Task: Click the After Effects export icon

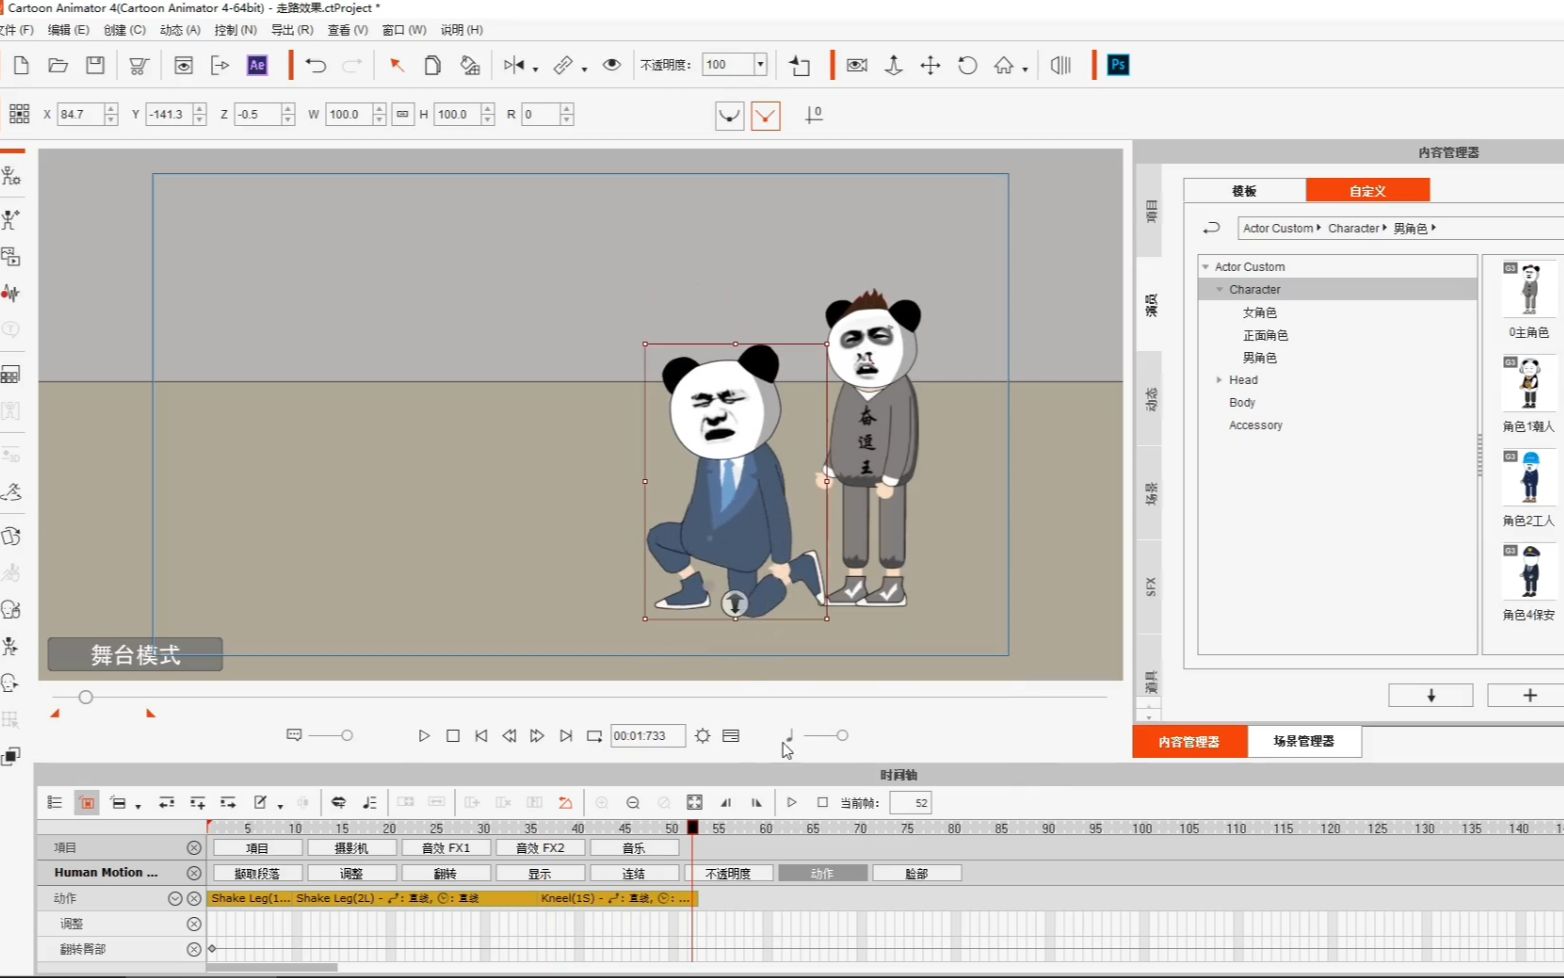Action: pos(257,65)
